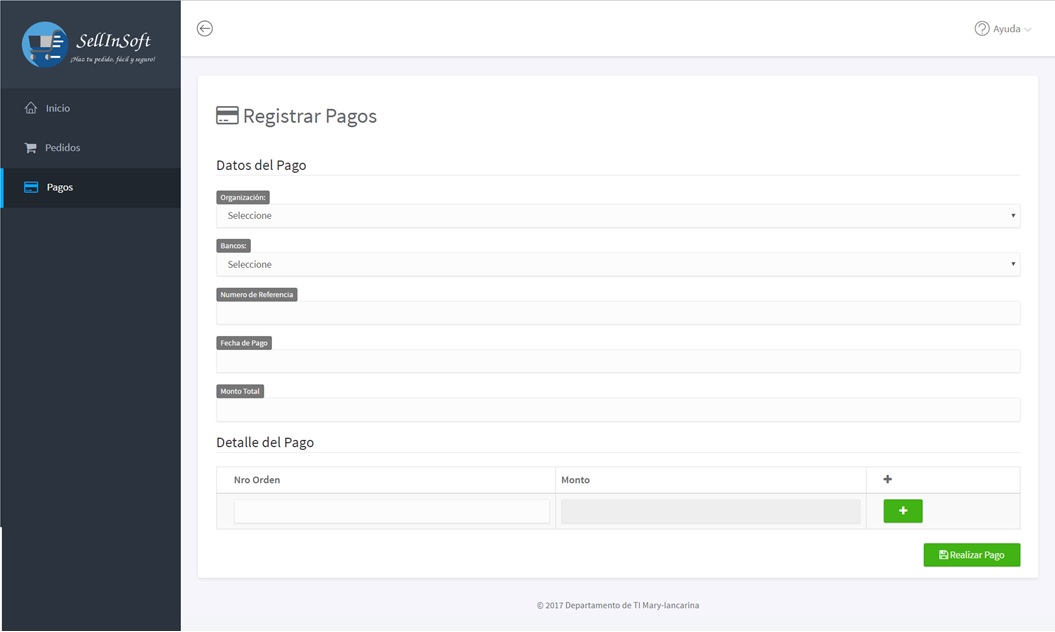Click the credit card icon beside Registrar Pagos
This screenshot has height=632, width=1055.
coord(227,115)
